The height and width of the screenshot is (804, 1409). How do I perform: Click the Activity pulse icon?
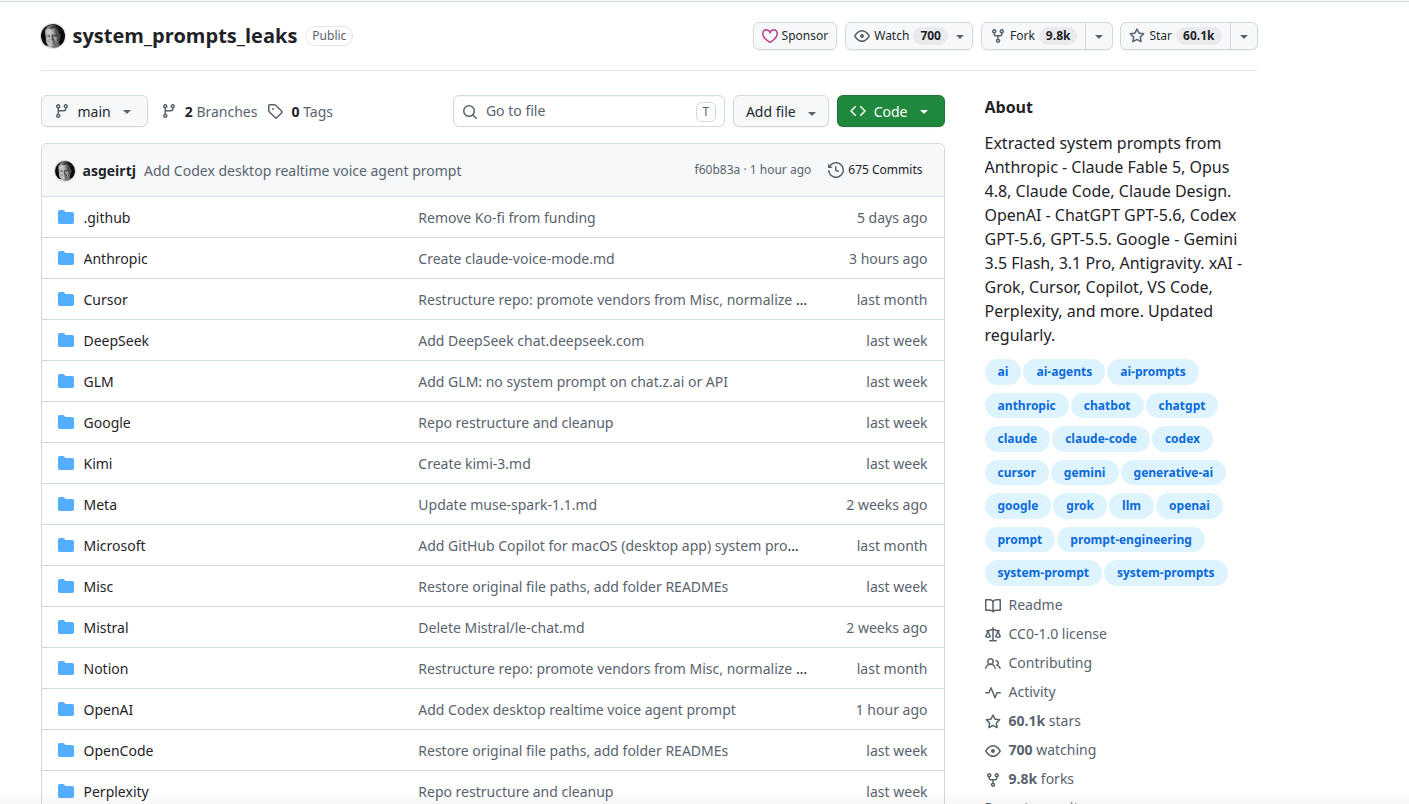coord(993,692)
